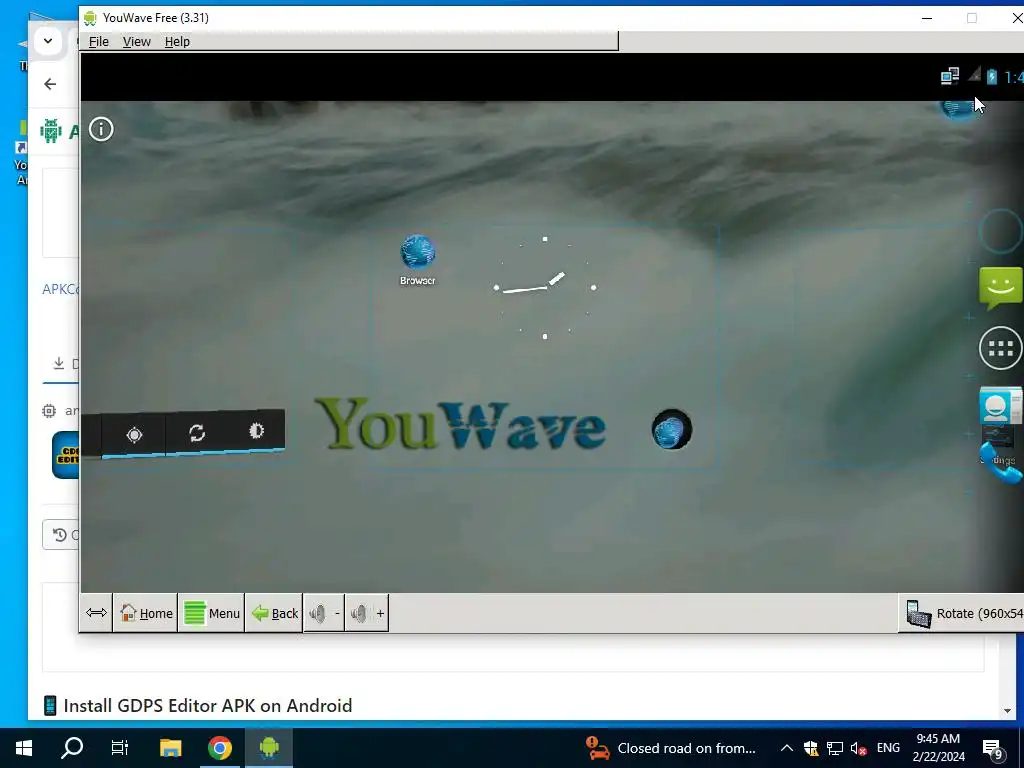Viewport: 1024px width, 768px height.
Task: Expand the chevron dropdown in browser window
Action: click(48, 41)
